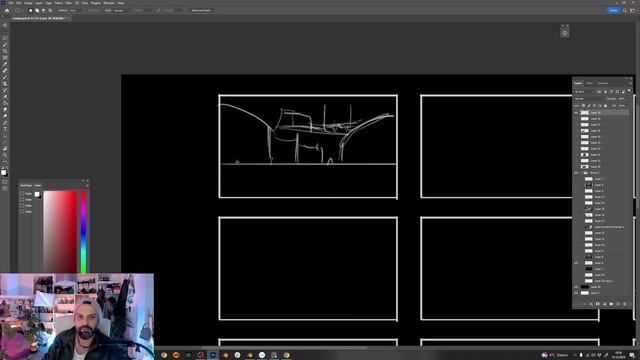This screenshot has width=640, height=360.
Task: Click the blue Share button
Action: click(x=613, y=10)
